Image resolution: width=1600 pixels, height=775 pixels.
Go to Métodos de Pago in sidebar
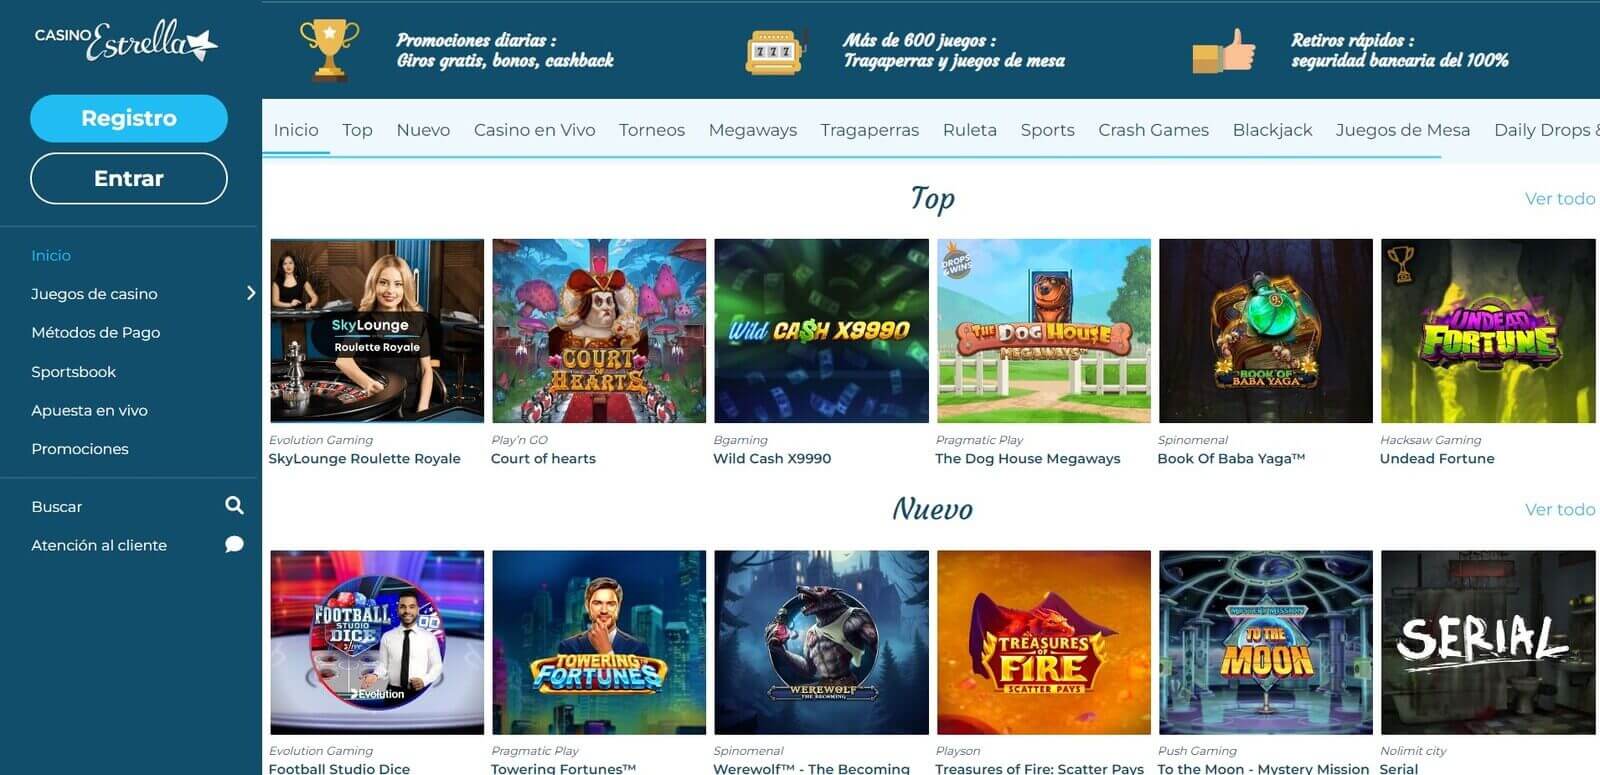(x=96, y=333)
